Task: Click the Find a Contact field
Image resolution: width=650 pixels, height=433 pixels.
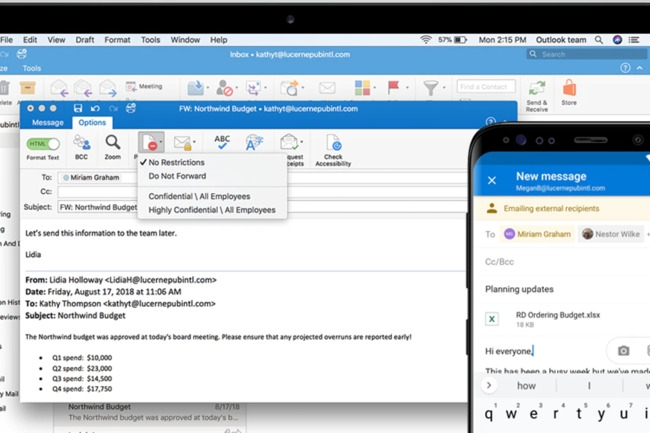Action: click(486, 87)
